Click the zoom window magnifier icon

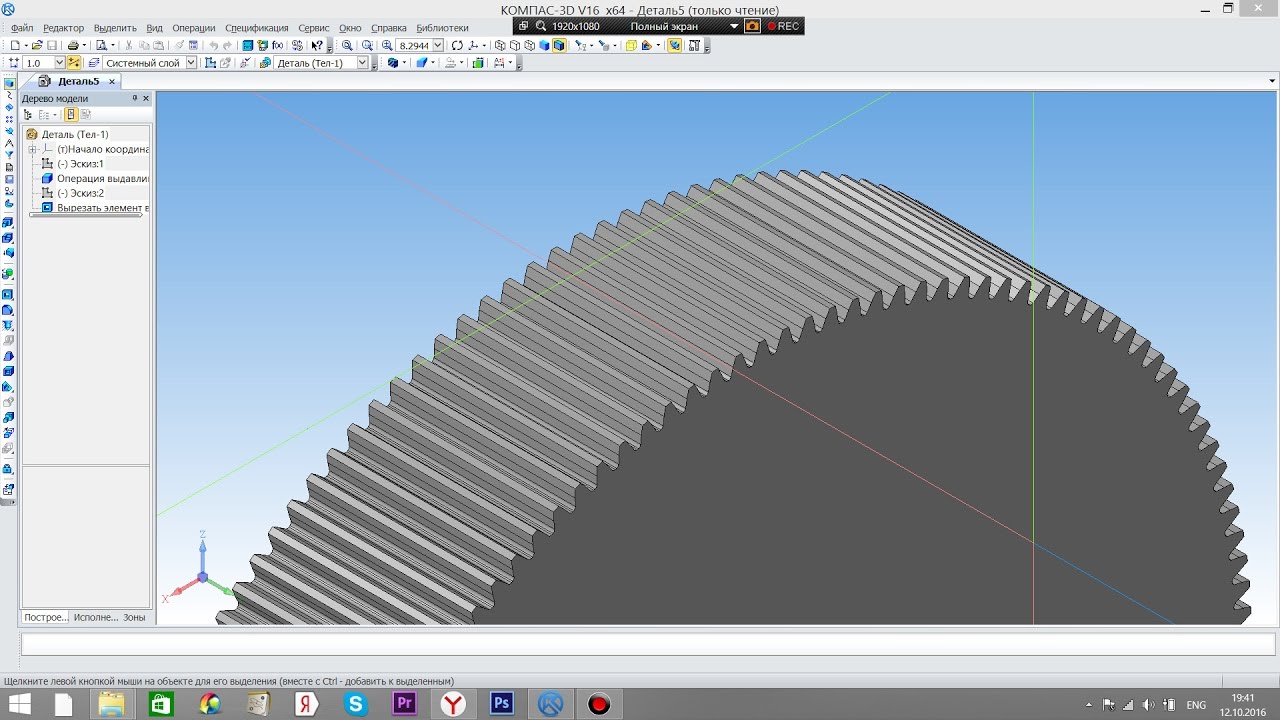click(347, 45)
